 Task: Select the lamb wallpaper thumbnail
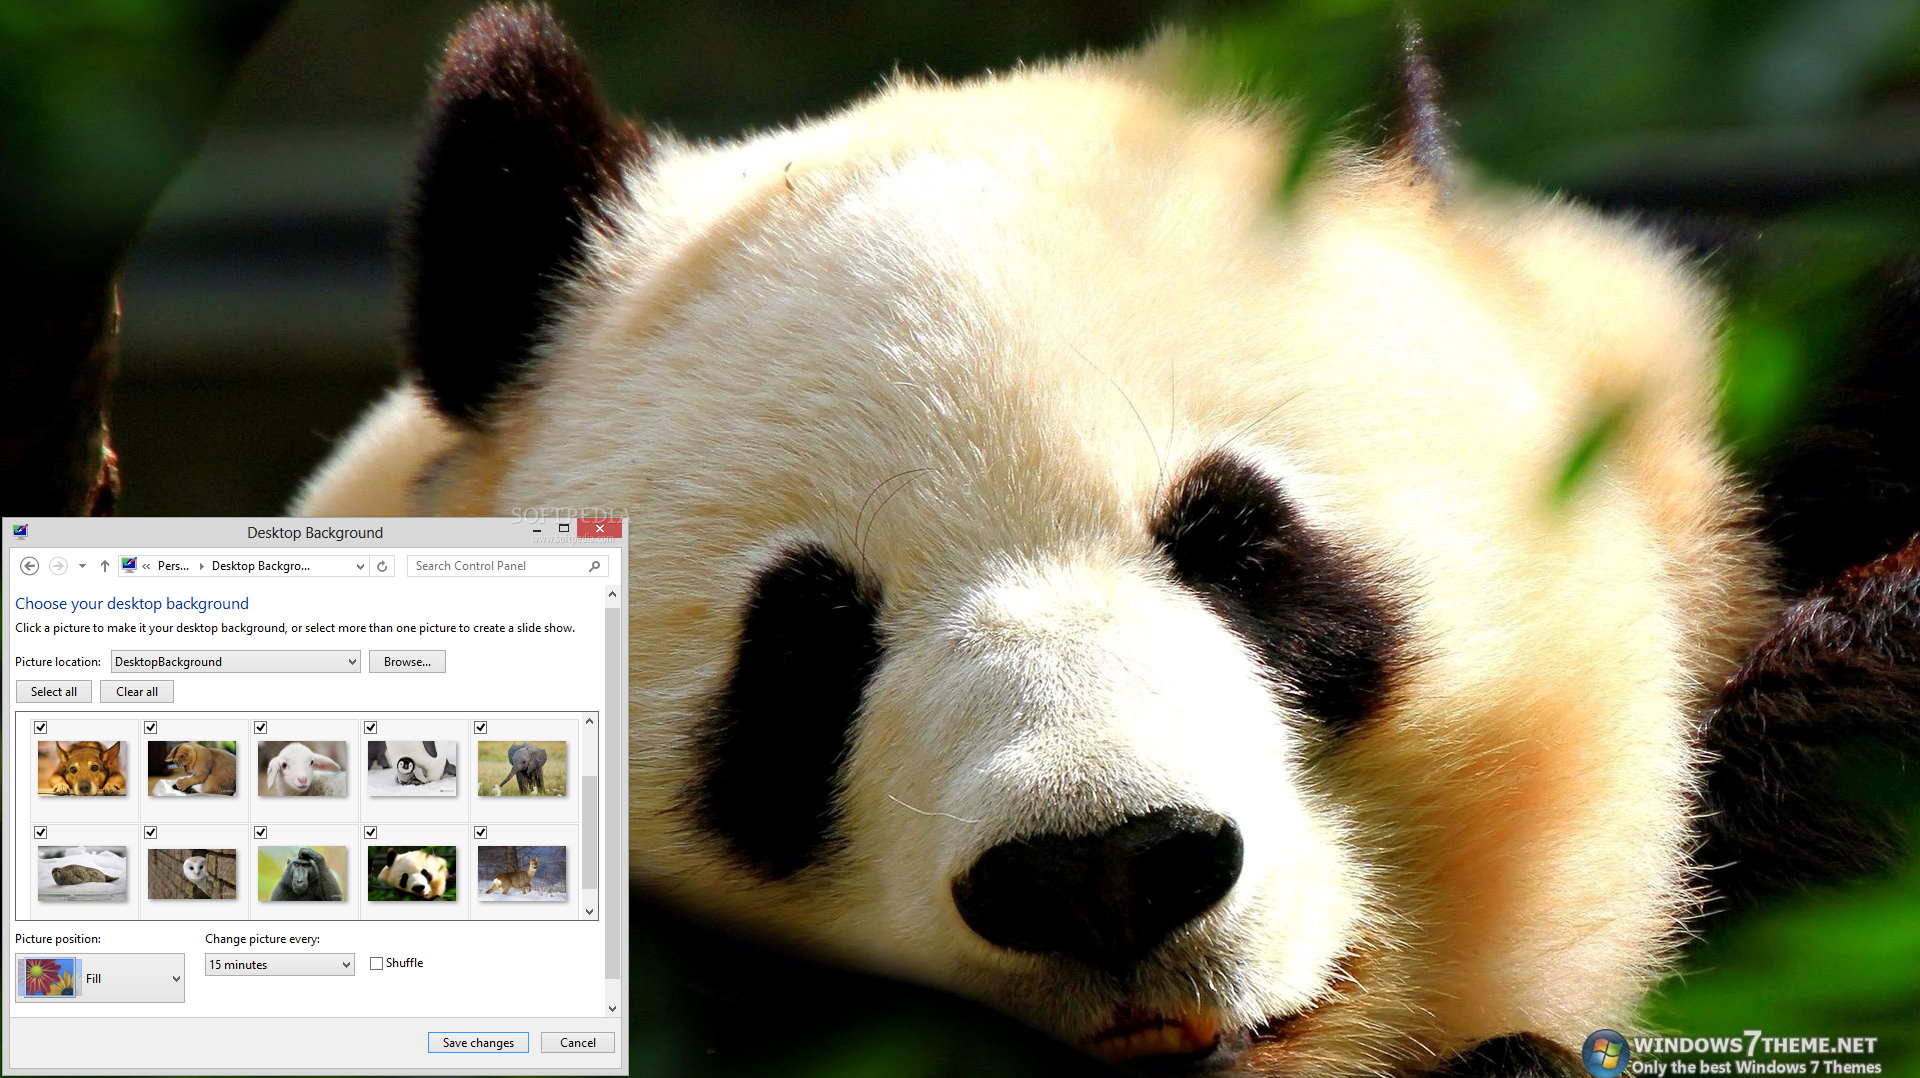[302, 768]
